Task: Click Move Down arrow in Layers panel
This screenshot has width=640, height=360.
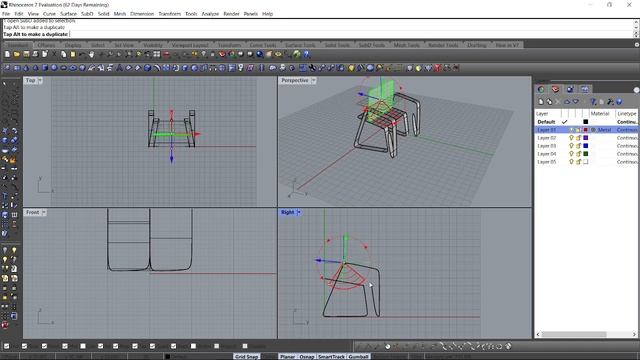Action: [576, 102]
